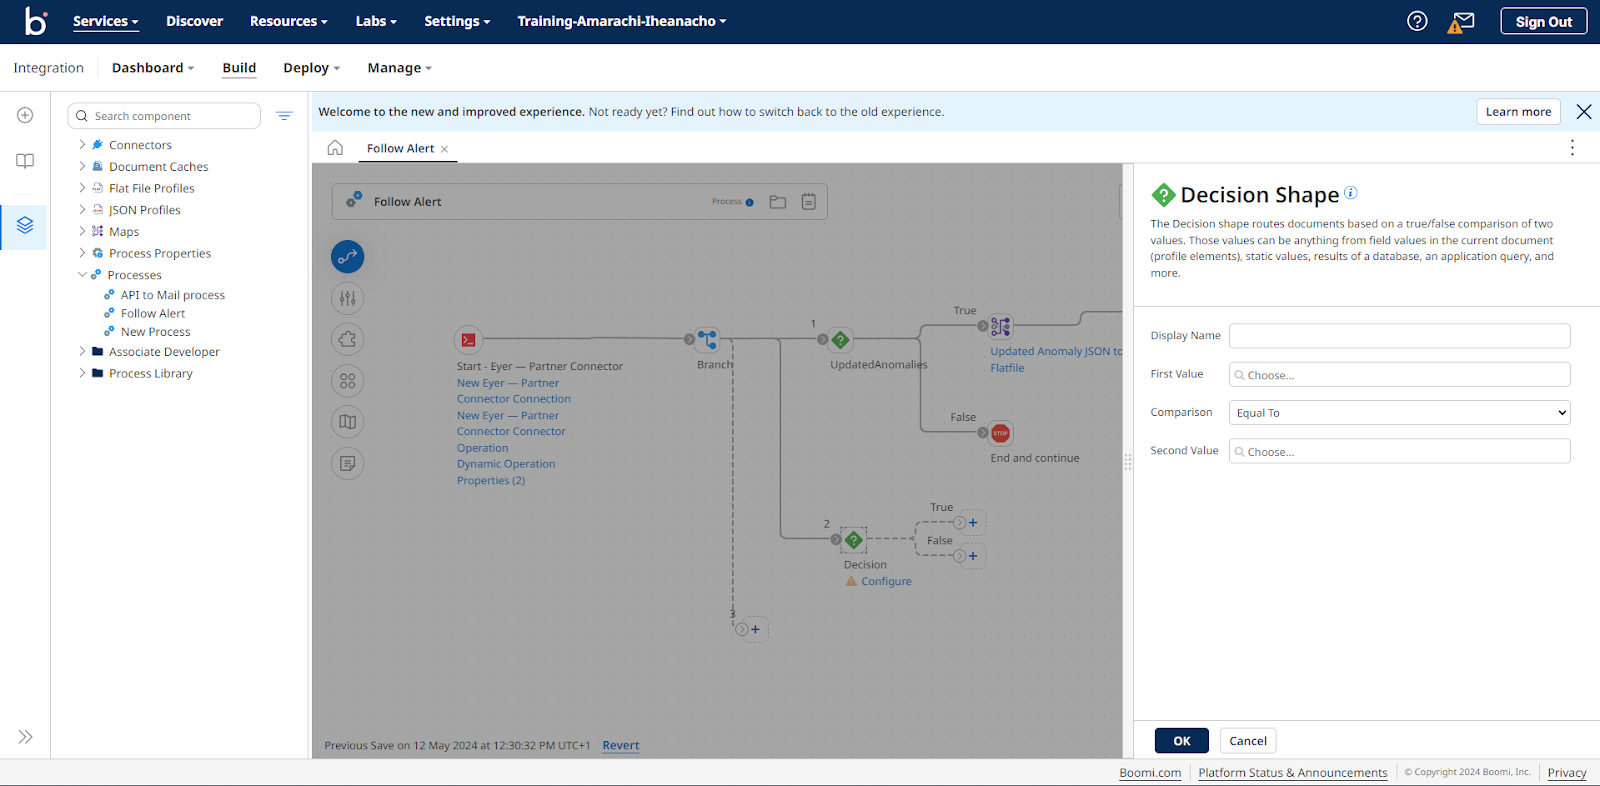Dismiss the welcome banner with X
Image resolution: width=1600 pixels, height=786 pixels.
[1584, 112]
